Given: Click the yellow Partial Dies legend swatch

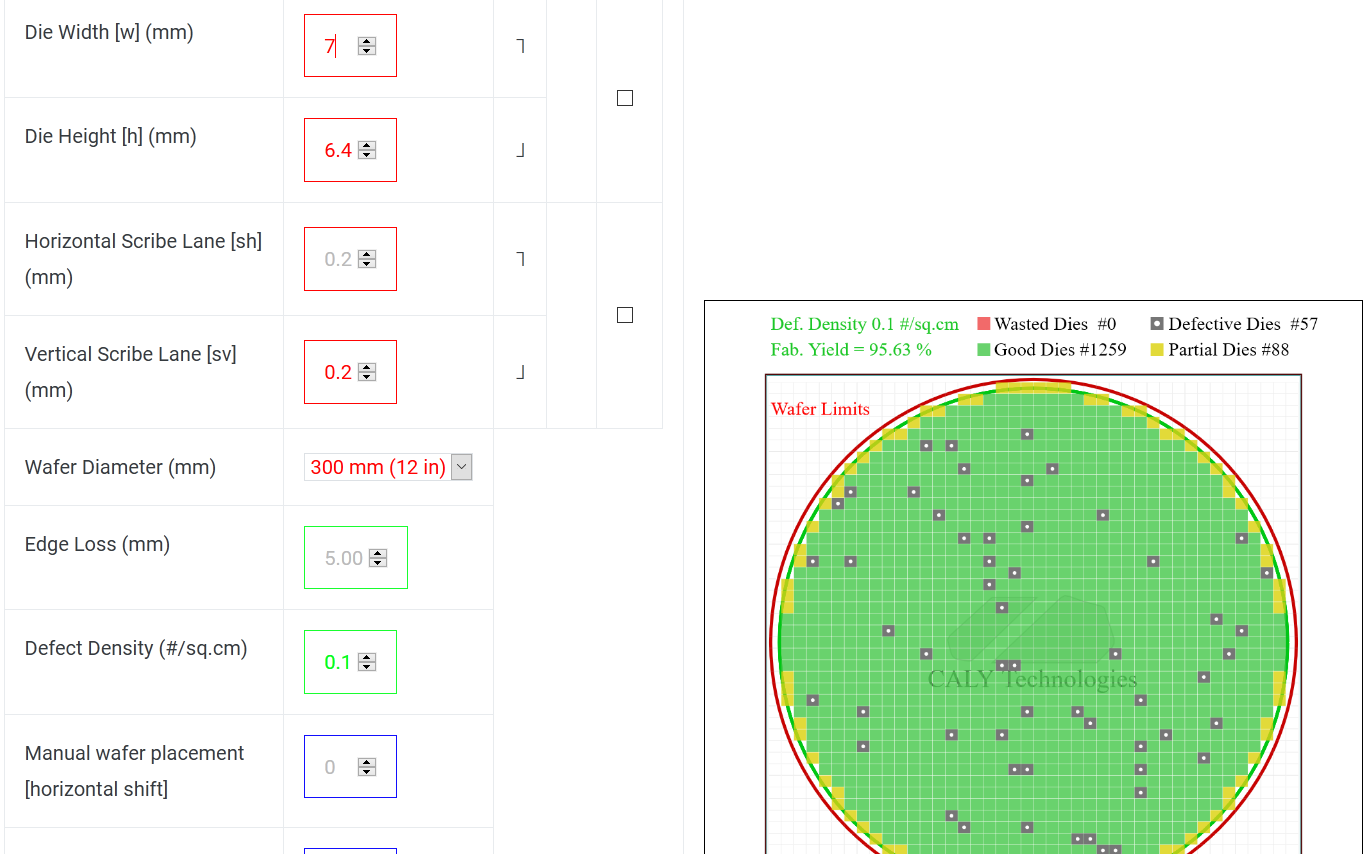Looking at the screenshot, I should tap(1157, 350).
